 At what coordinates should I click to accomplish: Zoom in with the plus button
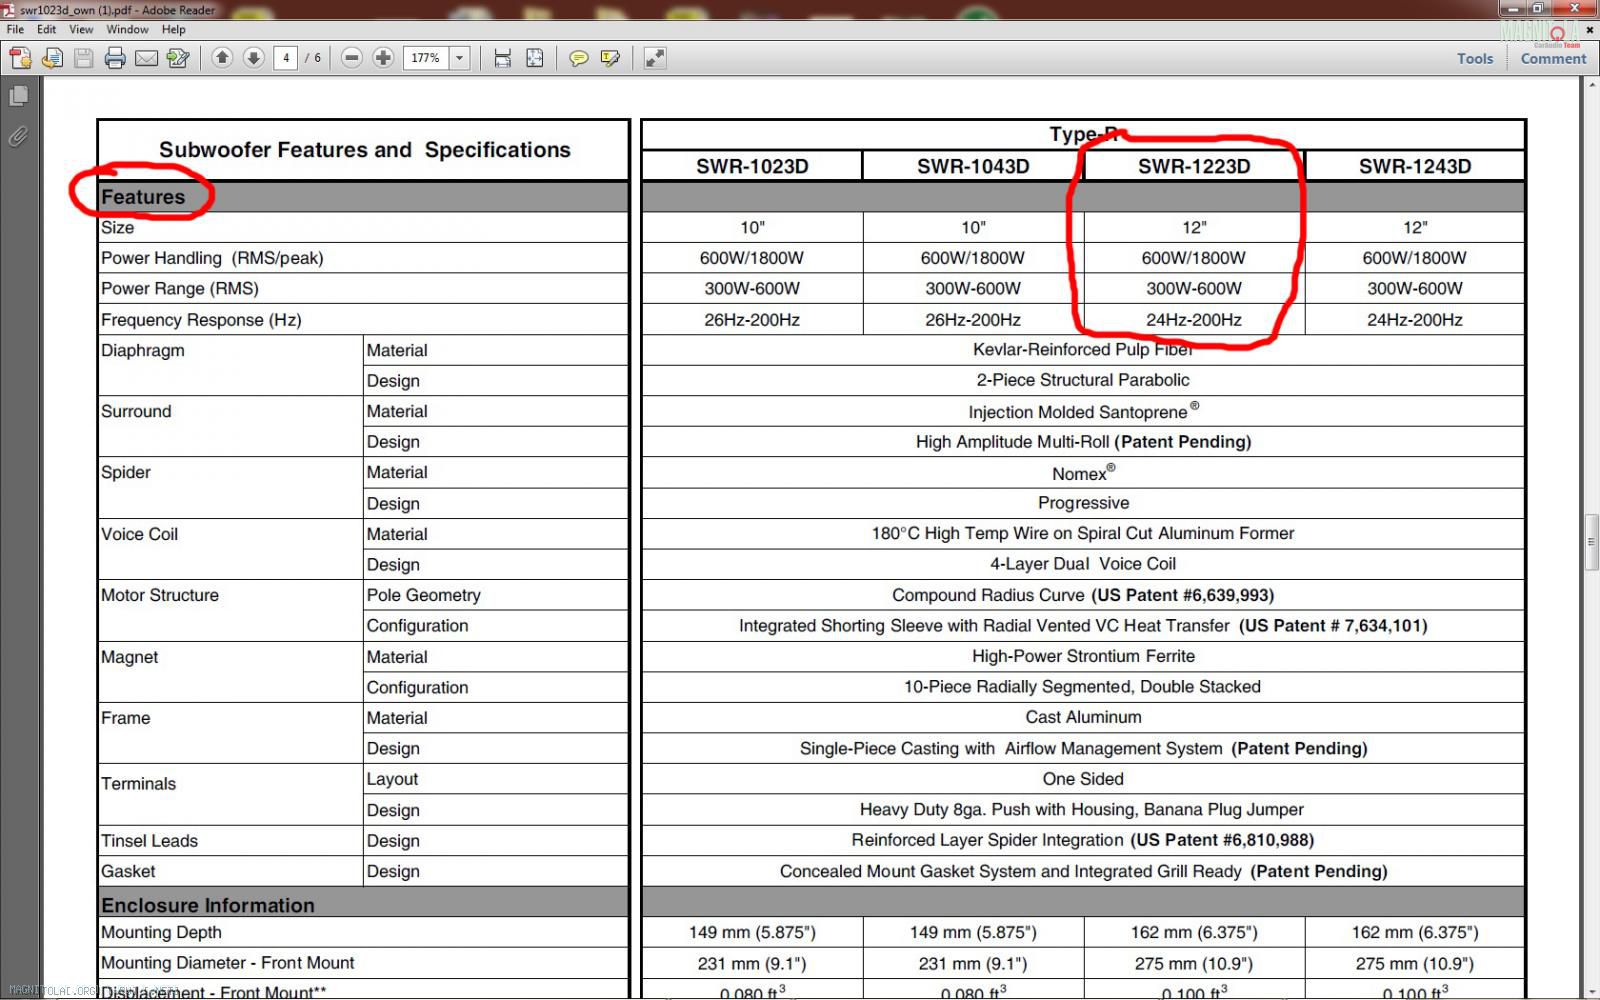pos(383,58)
